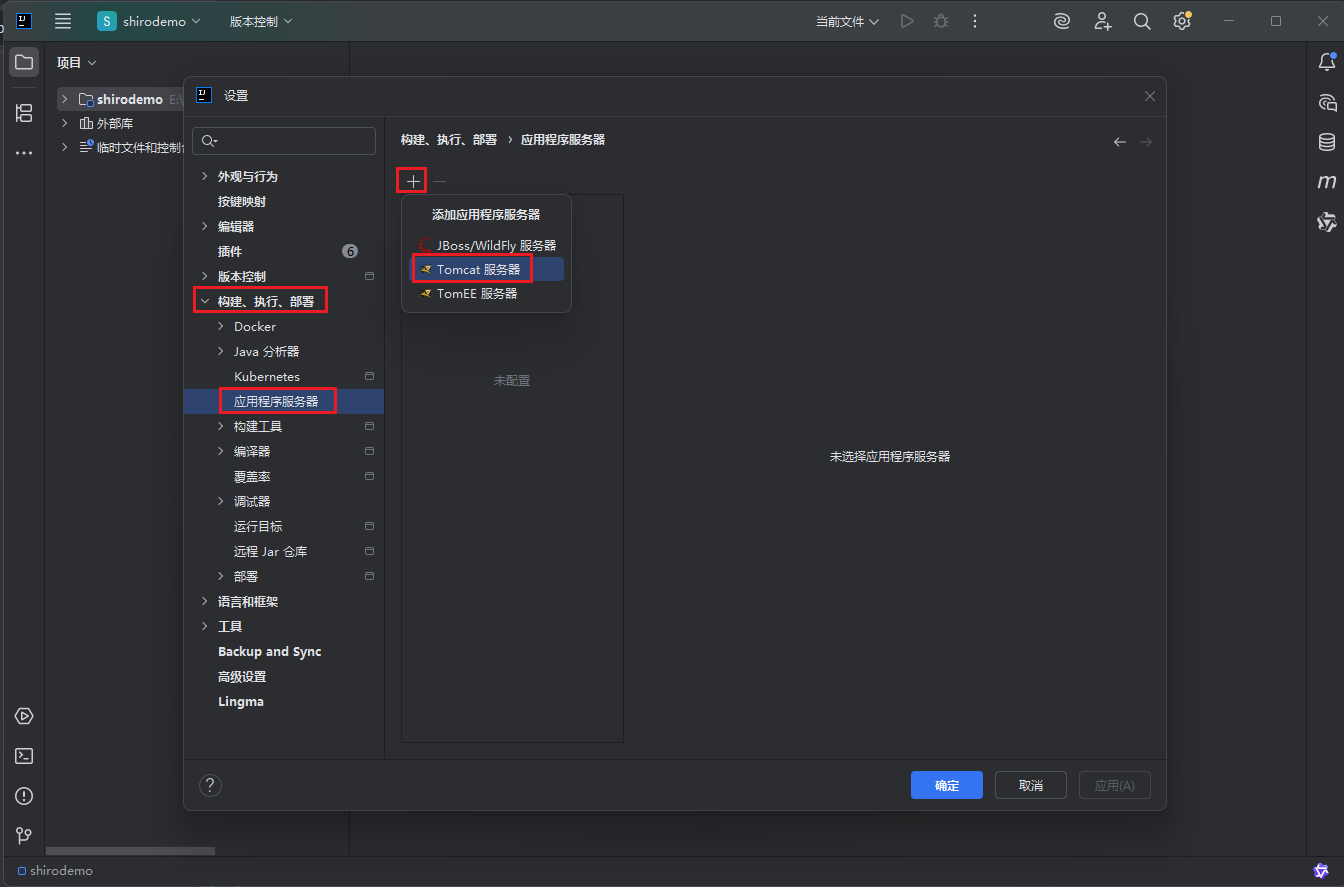Expand the Docker settings node
Viewport: 1344px width, 887px height.
pyautogui.click(x=221, y=327)
